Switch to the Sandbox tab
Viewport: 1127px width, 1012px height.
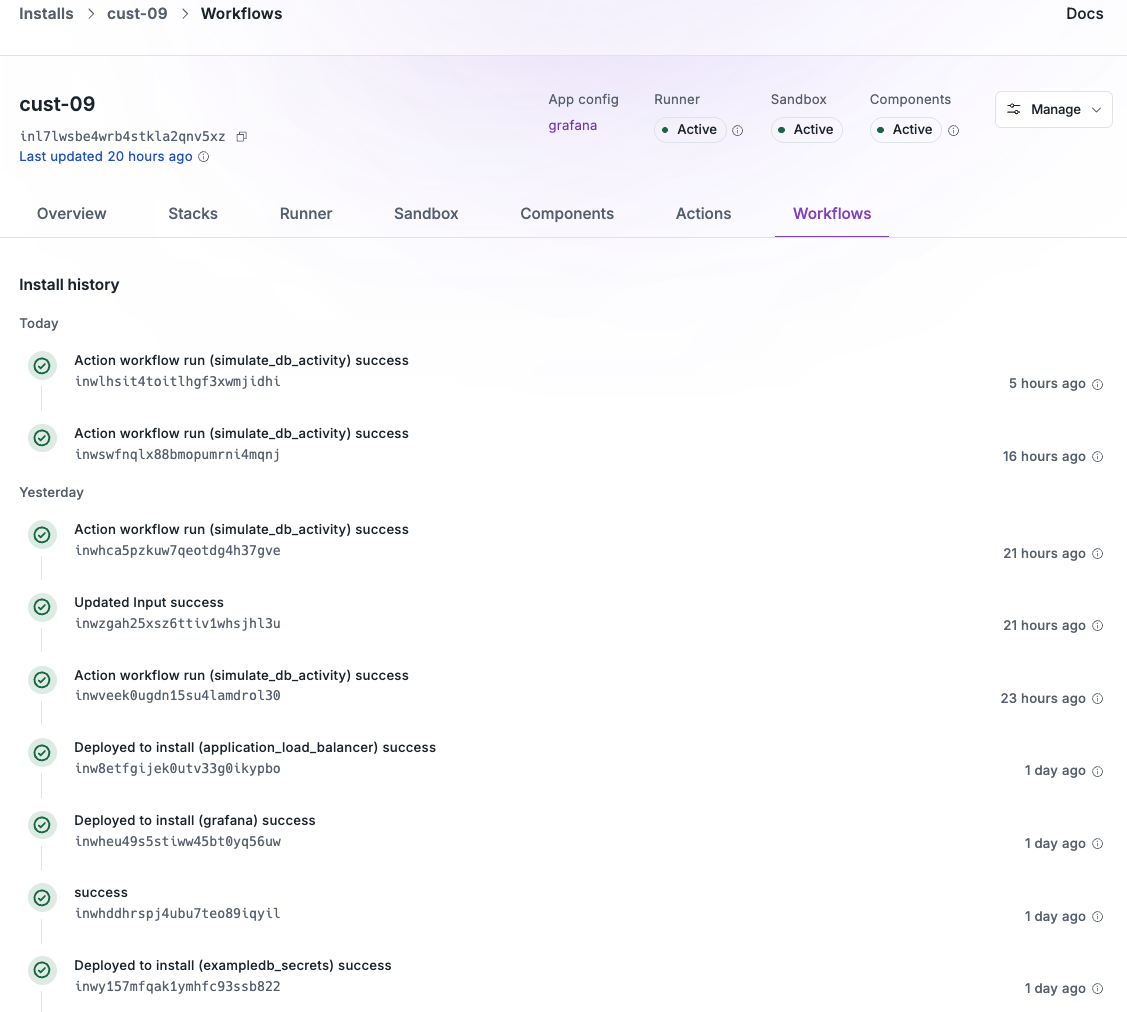425,213
